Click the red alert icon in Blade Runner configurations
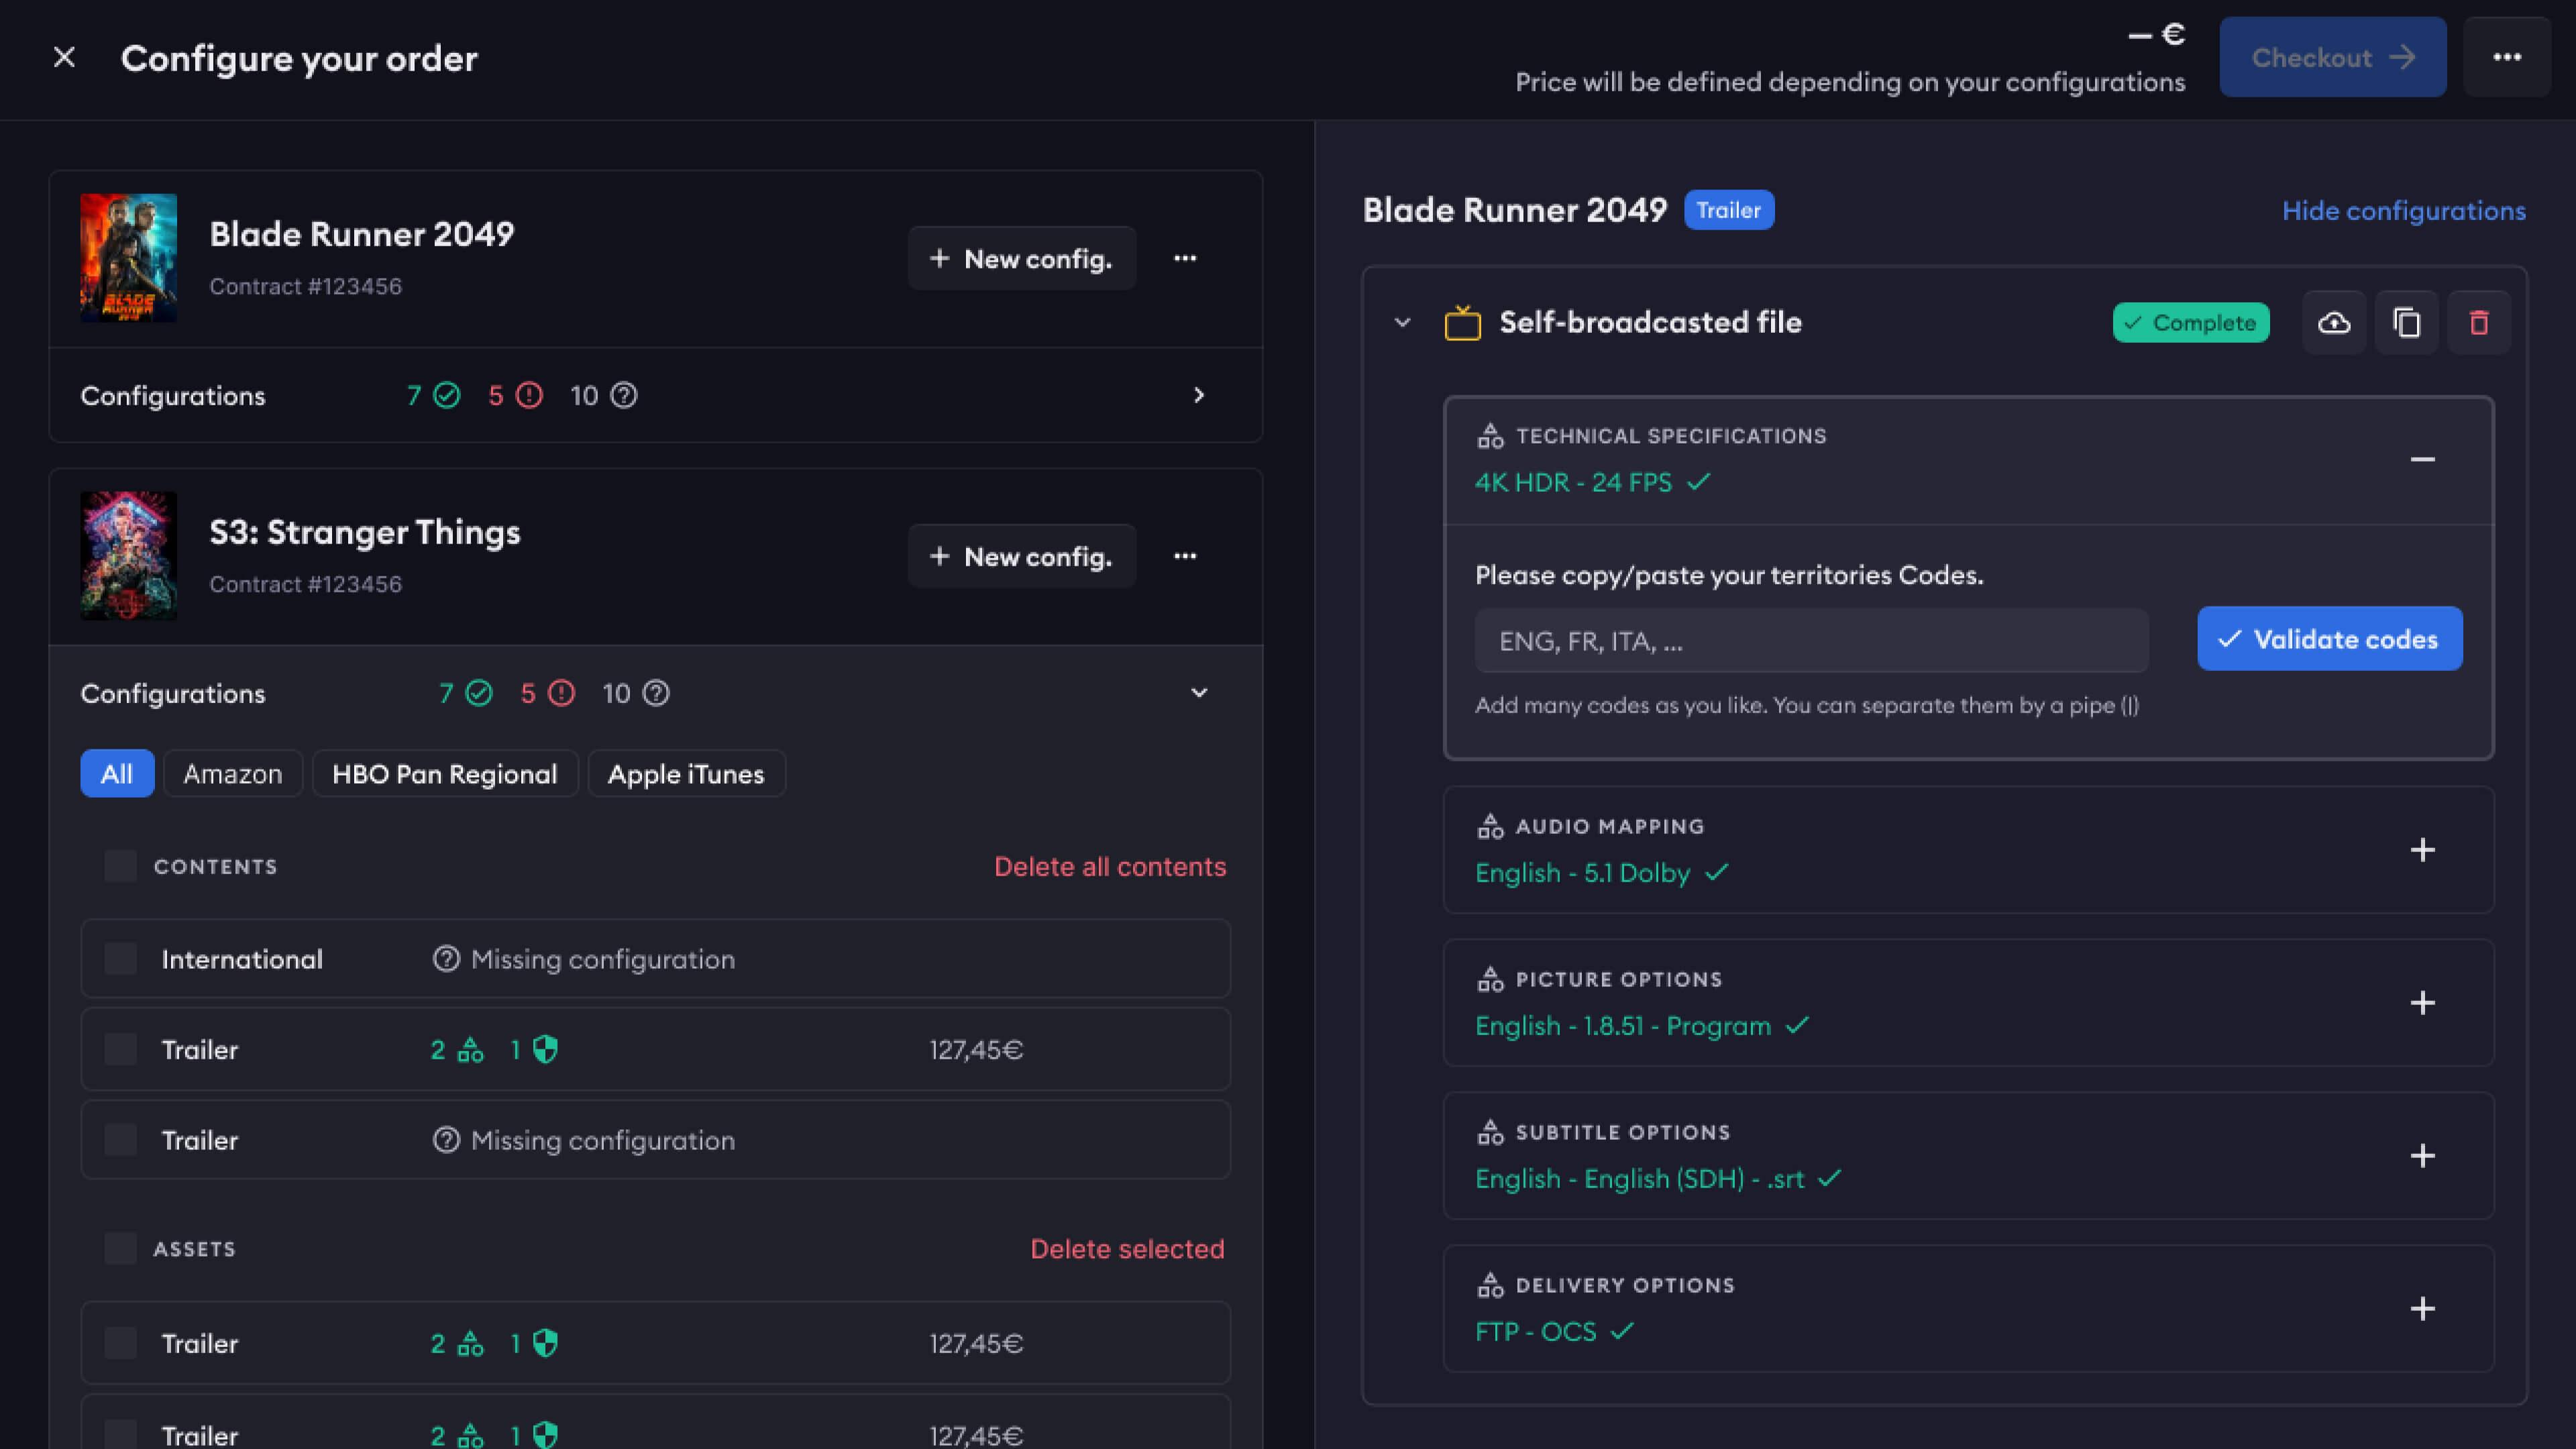Image resolution: width=2576 pixels, height=1449 pixels. pos(529,396)
